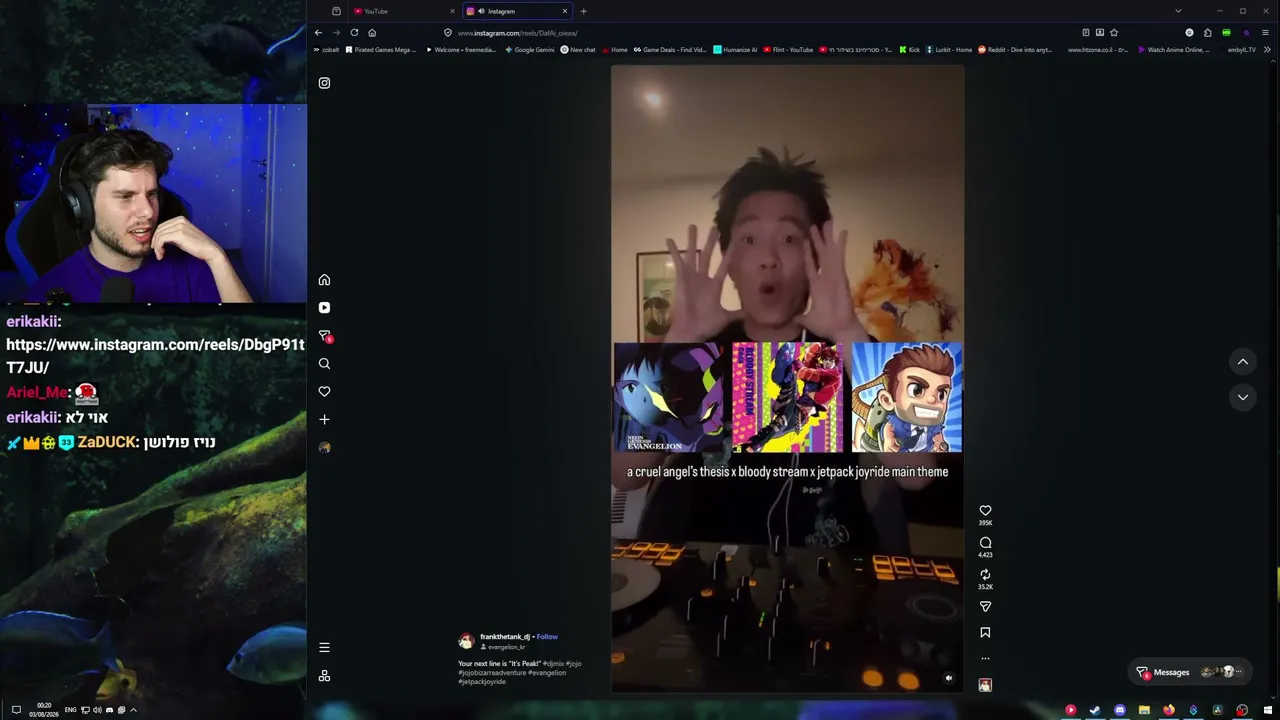The height and width of the screenshot is (720, 1280).
Task: Show more bookmarks with the overflow chevron
Action: point(1267,50)
